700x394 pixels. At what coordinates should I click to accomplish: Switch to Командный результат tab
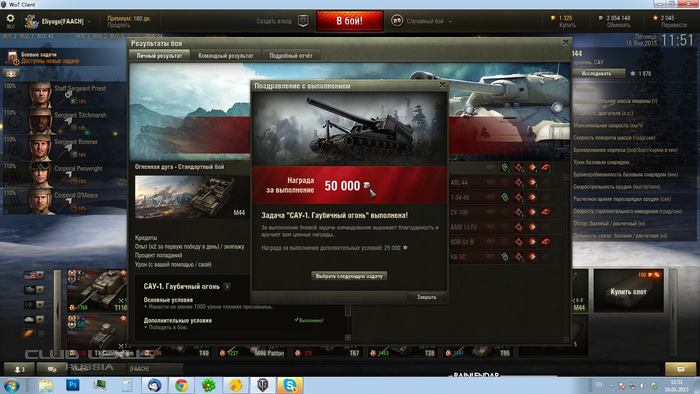coord(226,56)
